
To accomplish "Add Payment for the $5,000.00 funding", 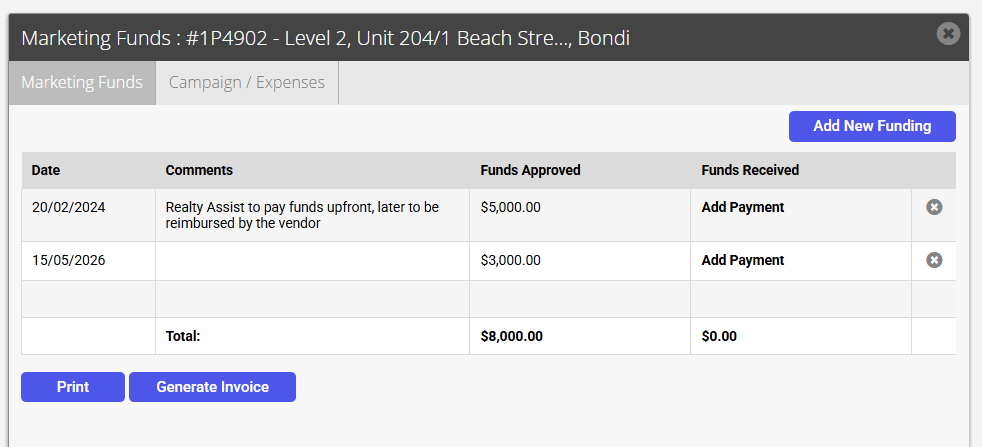I will point(742,207).
